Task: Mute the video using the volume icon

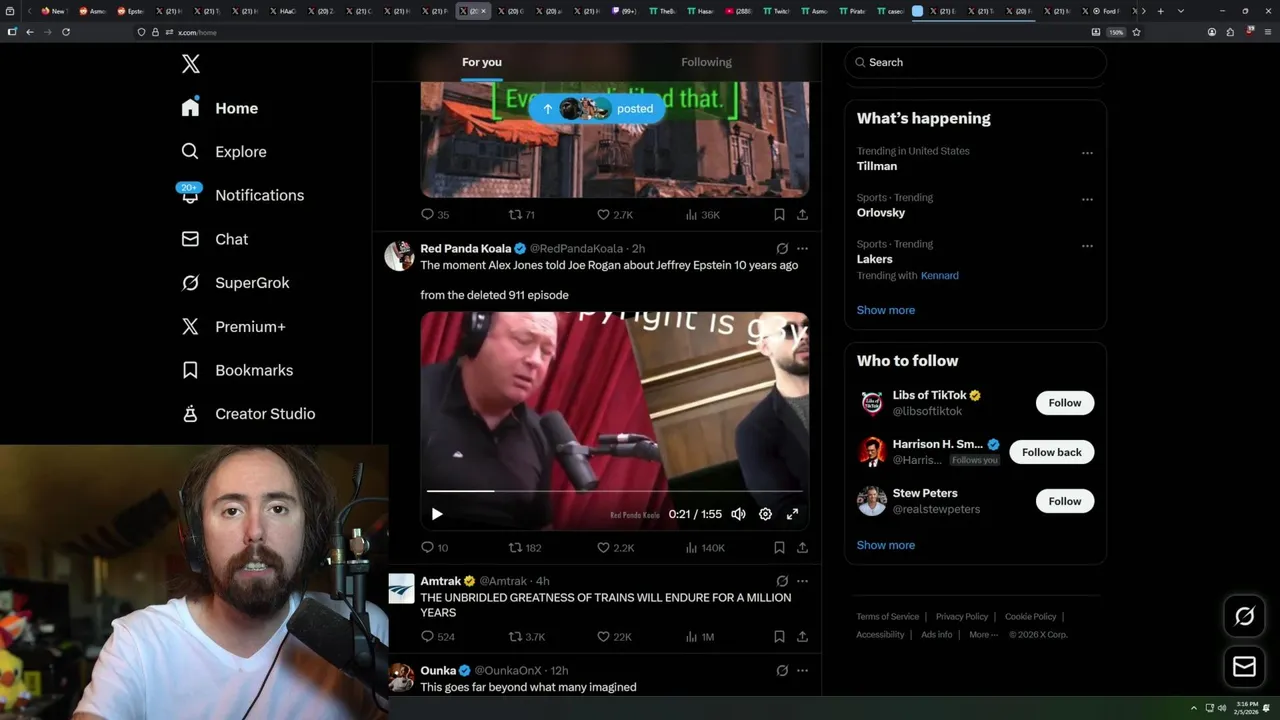Action: click(738, 514)
